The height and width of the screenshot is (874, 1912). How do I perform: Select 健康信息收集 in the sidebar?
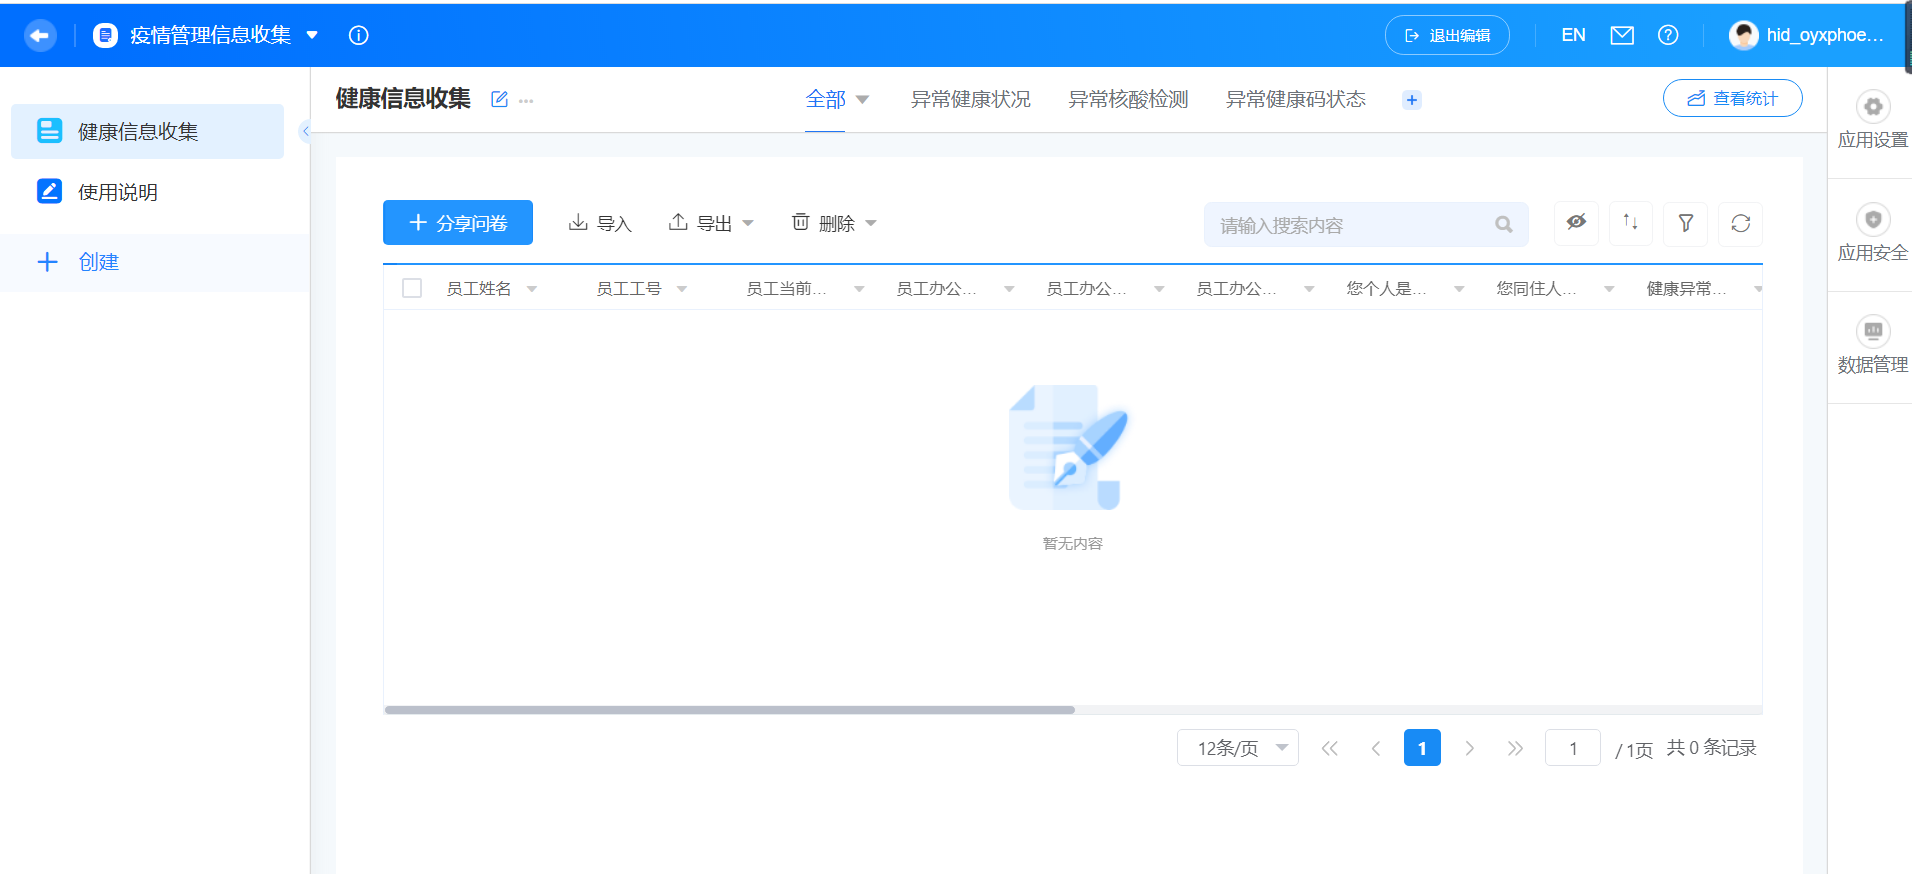pyautogui.click(x=147, y=131)
